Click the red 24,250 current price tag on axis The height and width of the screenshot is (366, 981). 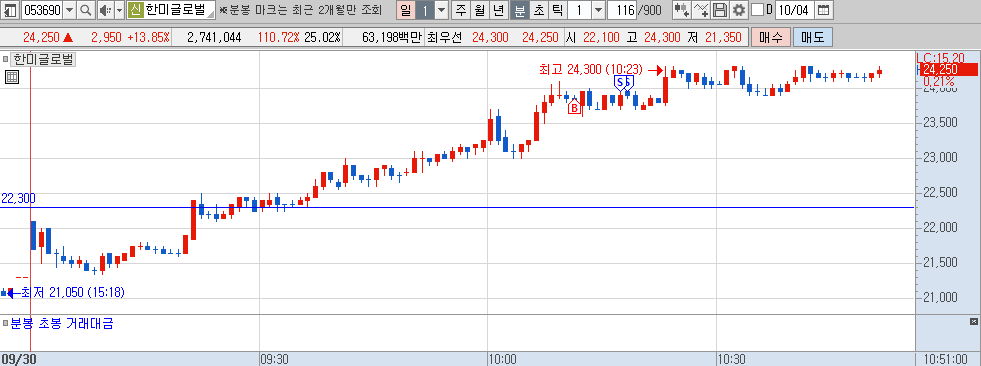[949, 69]
